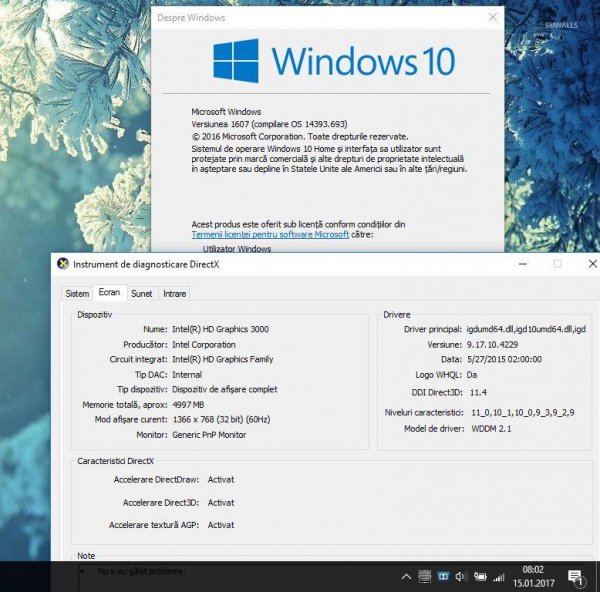The image size is (600, 592).
Task: Click the igdumd64.dll main driver value
Action: click(x=526, y=329)
